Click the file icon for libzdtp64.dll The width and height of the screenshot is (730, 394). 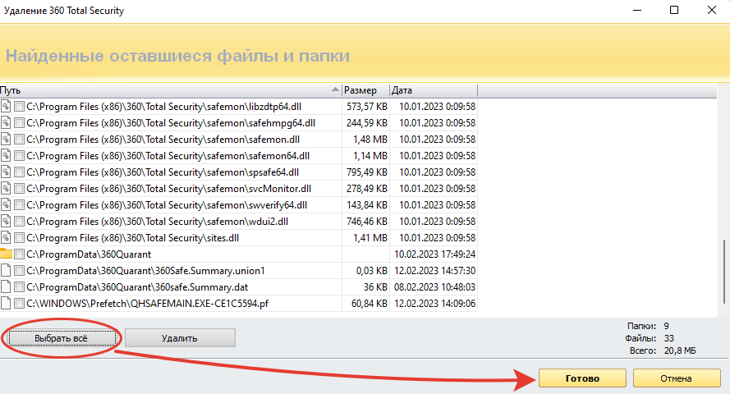[x=6, y=107]
